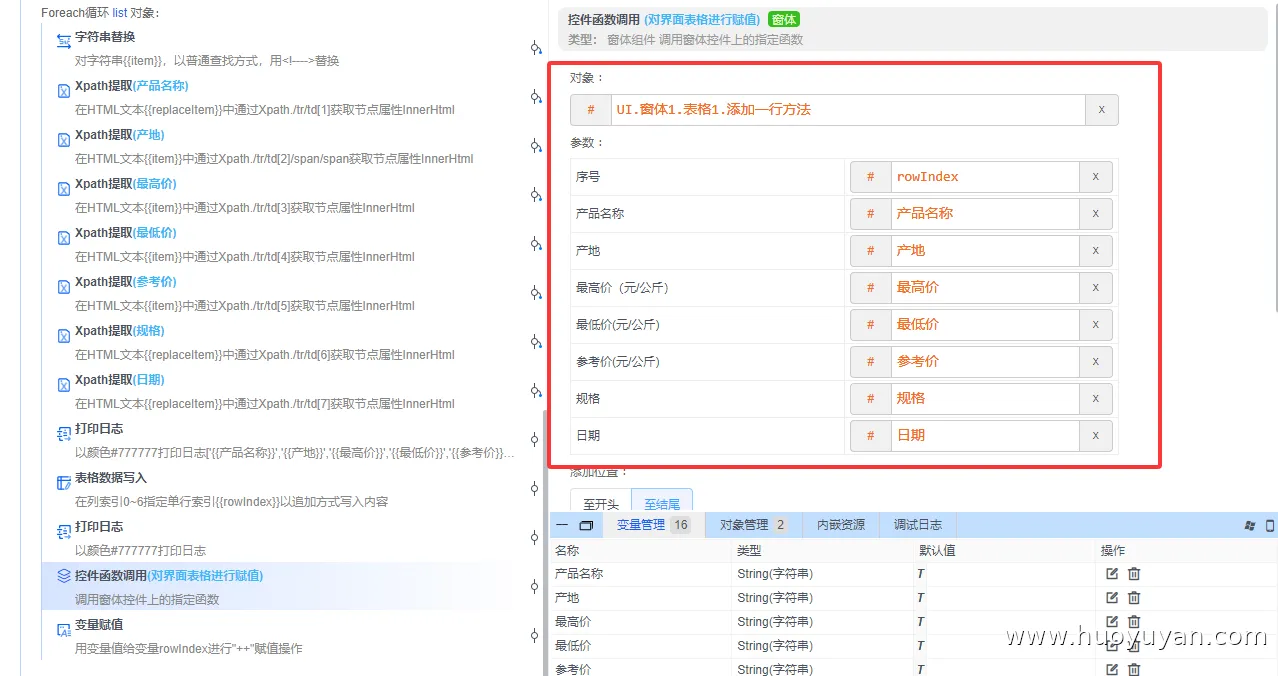
Task: Toggle # mode for 参考价(元/公斤) parameter
Action: pos(871,362)
